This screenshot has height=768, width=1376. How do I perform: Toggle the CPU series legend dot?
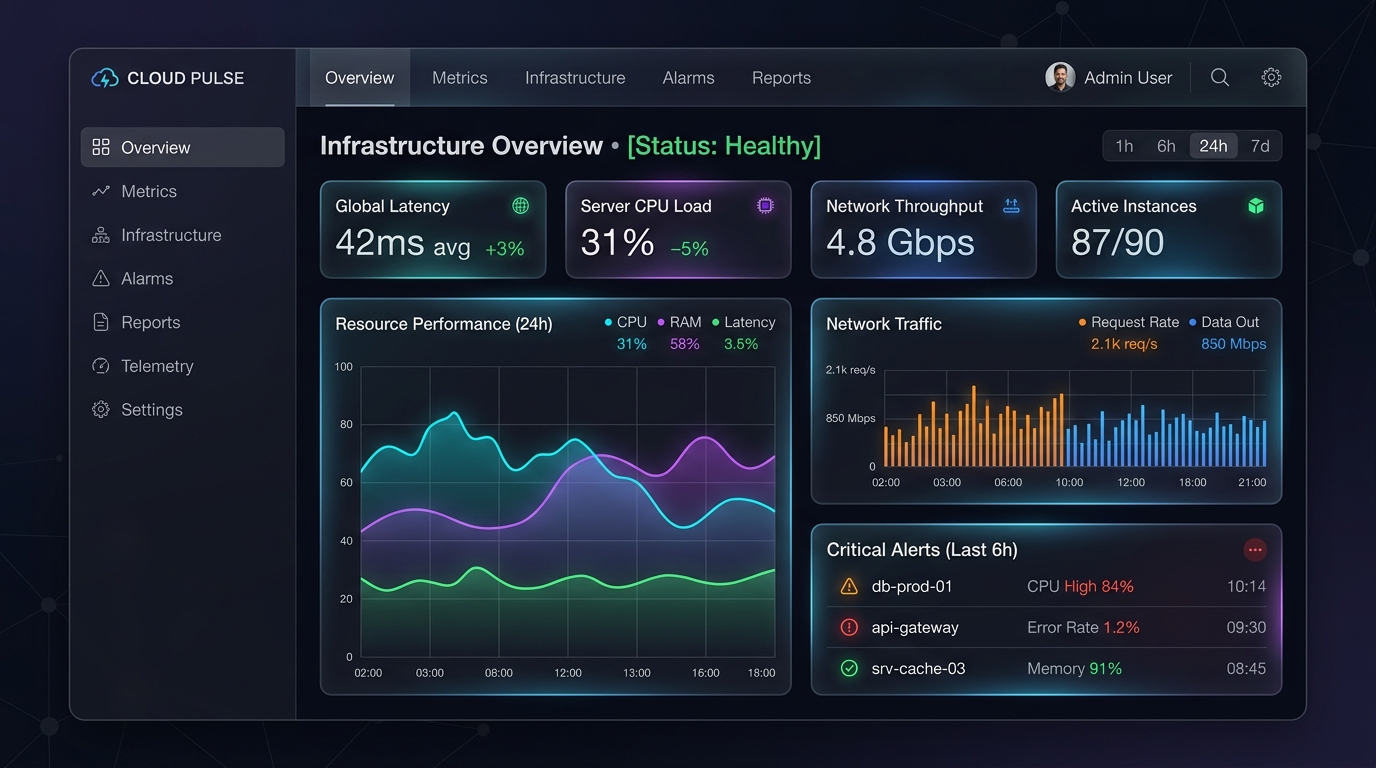pos(608,322)
